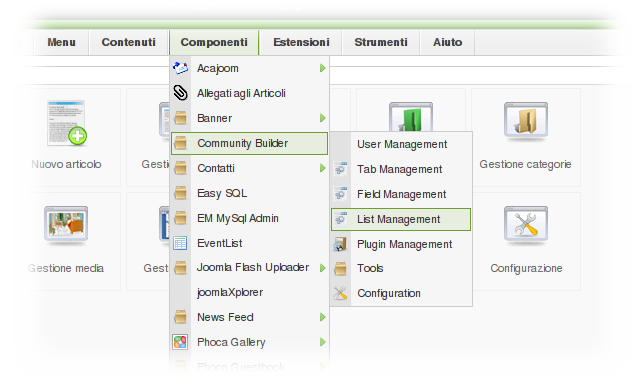The width and height of the screenshot is (633, 378).
Task: Expand the Acajoom submenu arrow
Action: click(x=322, y=68)
